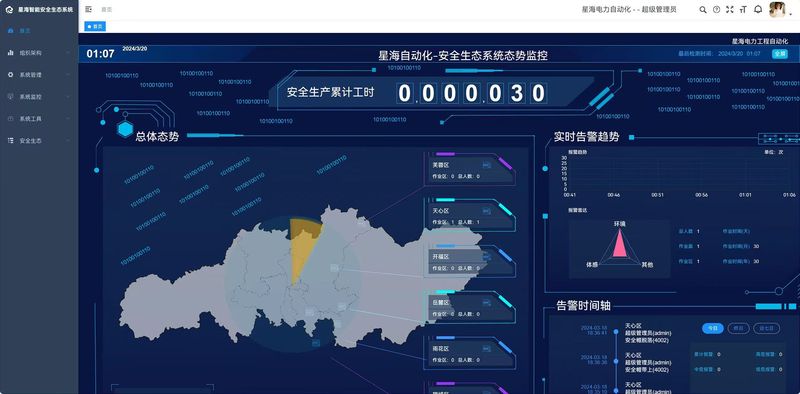Open notifications bell icon
Screen dimensions: 800x394
point(758,9)
